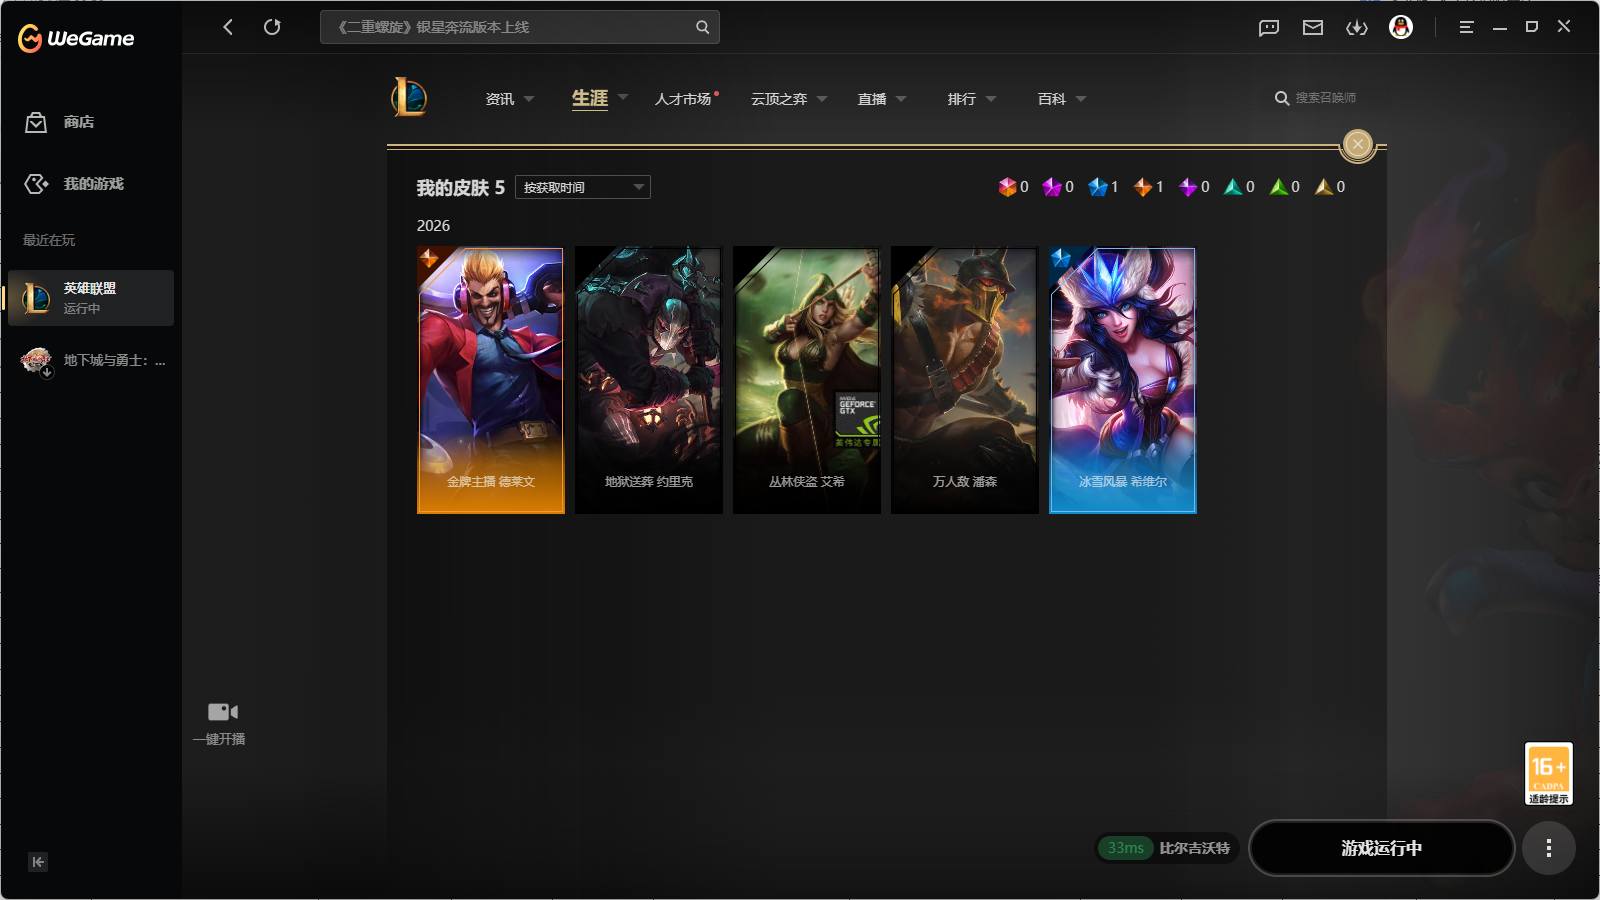Click the League of Legends L logo
This screenshot has height=900, width=1600.
[x=409, y=98]
